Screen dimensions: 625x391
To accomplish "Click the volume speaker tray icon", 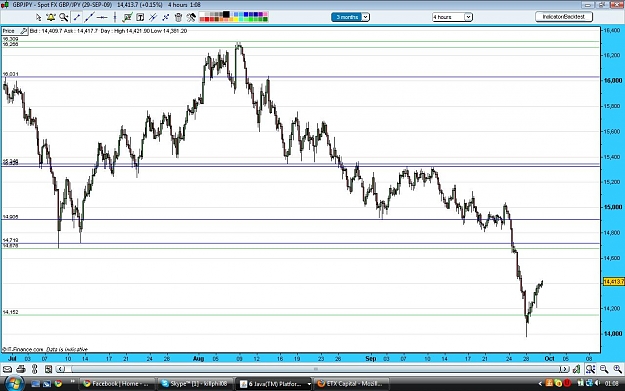I will (597, 383).
